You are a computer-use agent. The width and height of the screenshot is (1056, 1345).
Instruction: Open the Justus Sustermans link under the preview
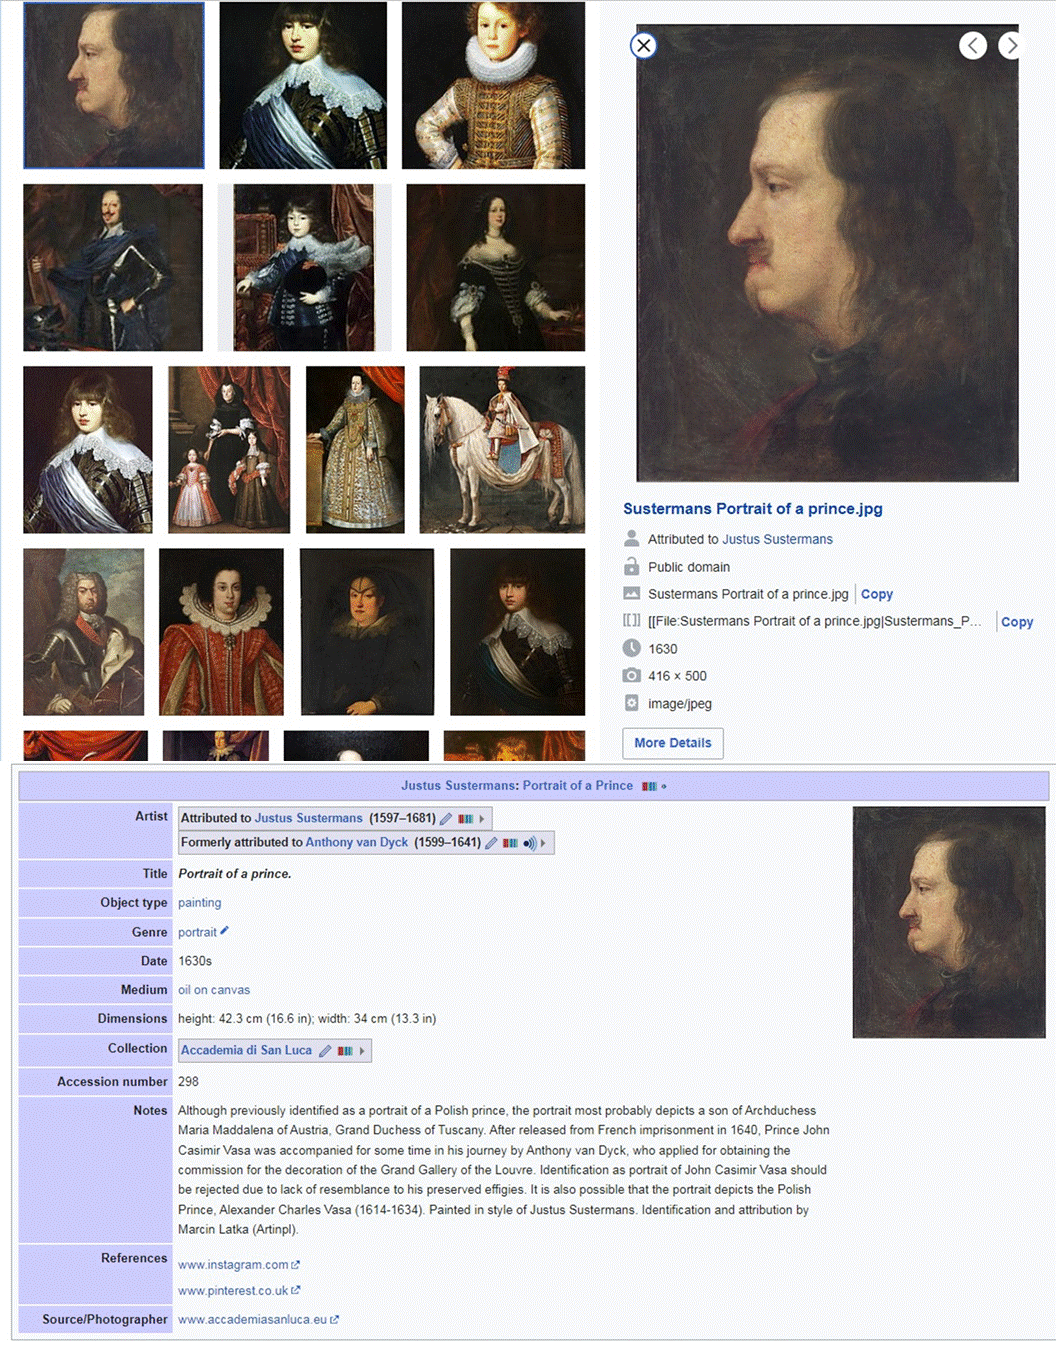click(x=777, y=539)
